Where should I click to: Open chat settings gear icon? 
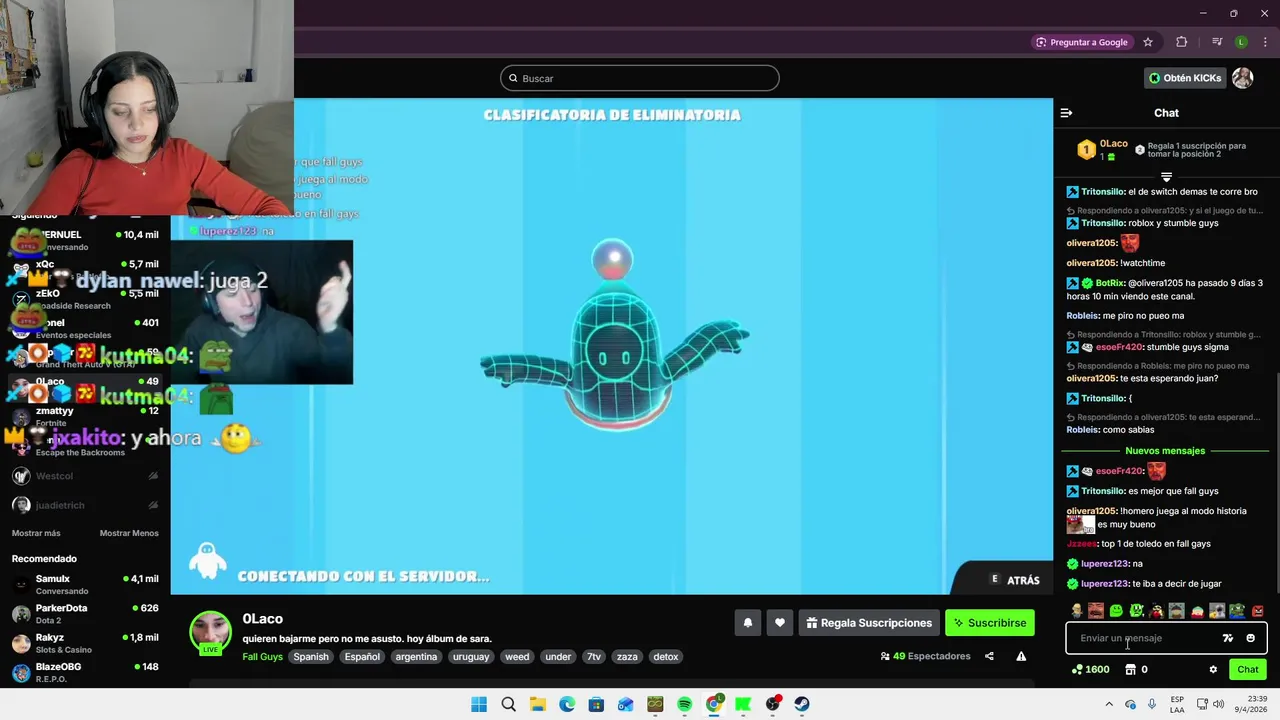click(x=1213, y=670)
